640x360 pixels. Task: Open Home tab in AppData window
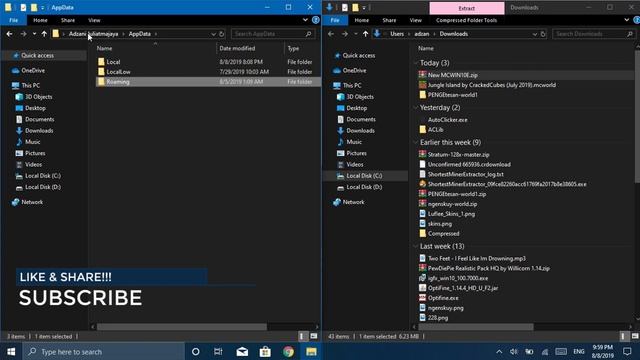pos(40,20)
